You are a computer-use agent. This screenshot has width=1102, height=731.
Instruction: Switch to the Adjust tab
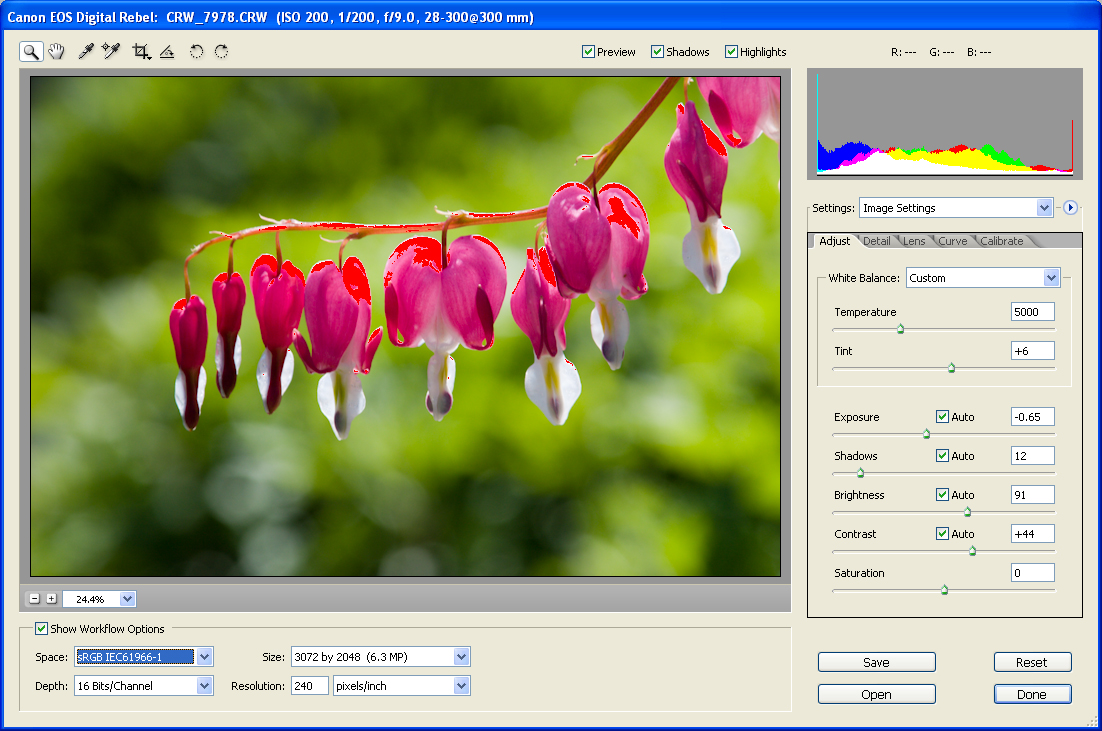pyautogui.click(x=834, y=241)
